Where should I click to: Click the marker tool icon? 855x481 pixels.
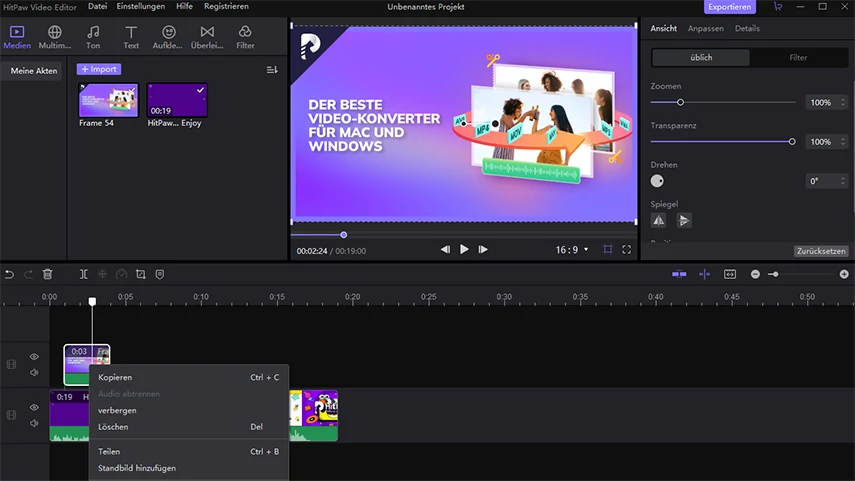(160, 274)
